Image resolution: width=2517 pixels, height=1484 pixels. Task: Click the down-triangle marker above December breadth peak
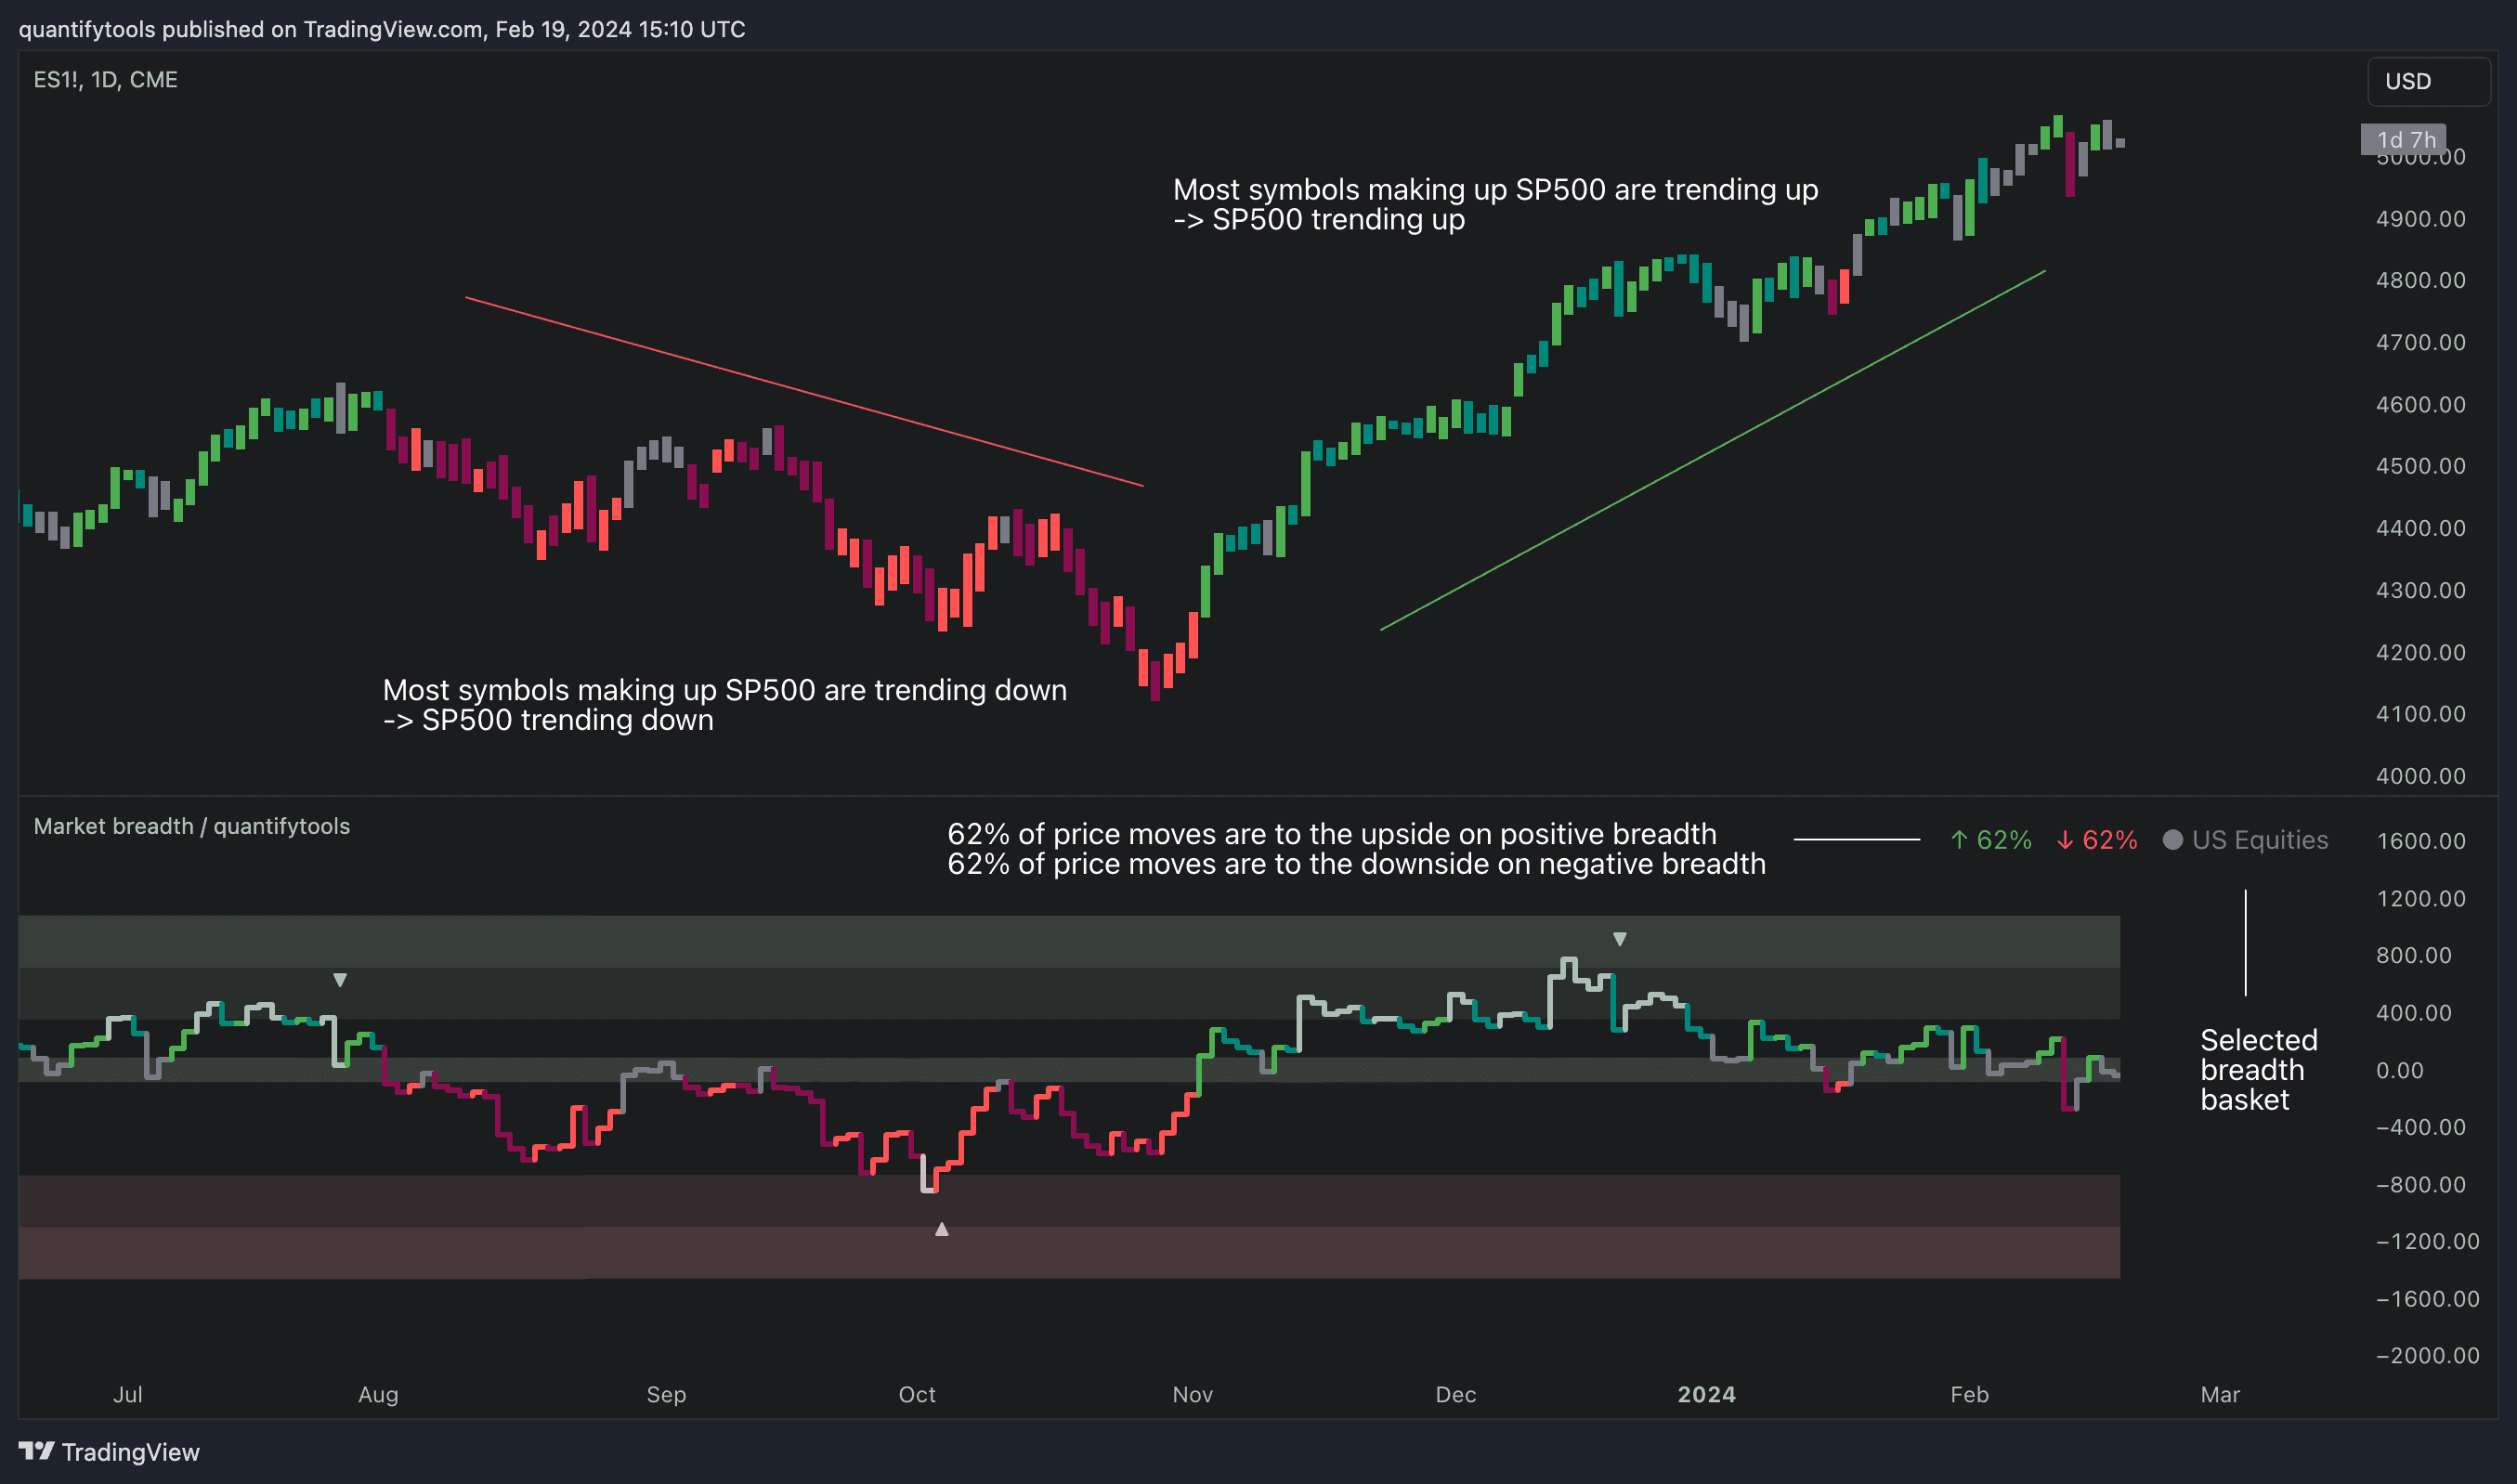1619,939
